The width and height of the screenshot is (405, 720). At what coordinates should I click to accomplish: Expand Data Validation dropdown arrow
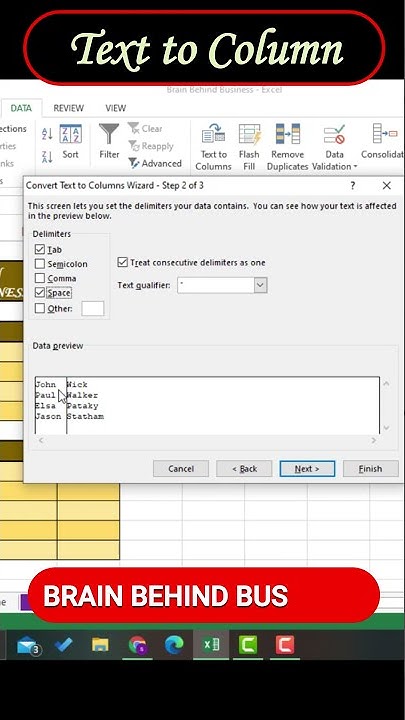coord(355,167)
